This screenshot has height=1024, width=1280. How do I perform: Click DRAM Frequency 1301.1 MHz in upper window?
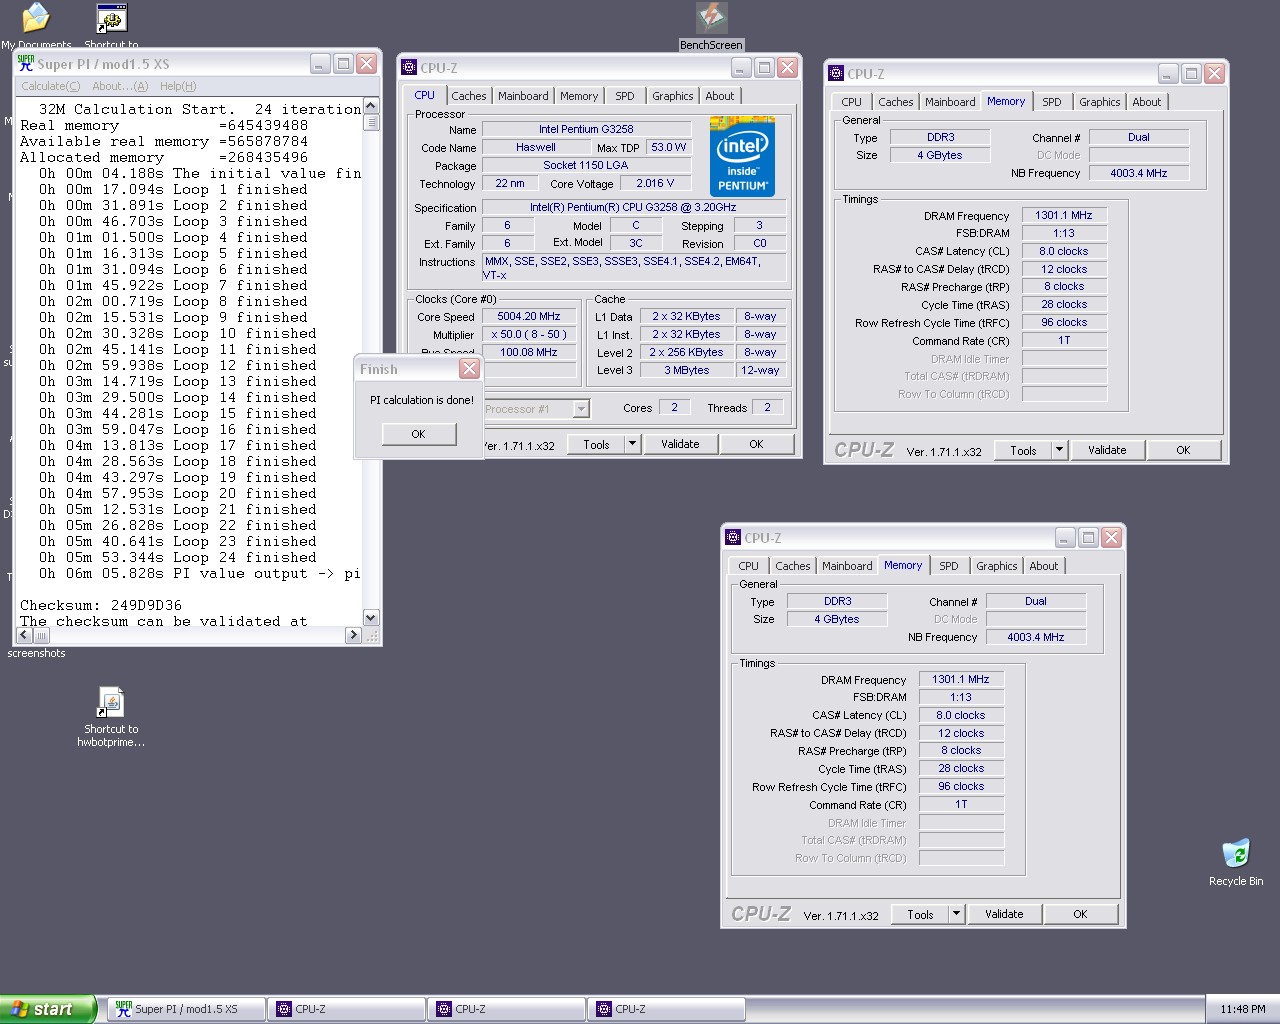(x=1064, y=215)
